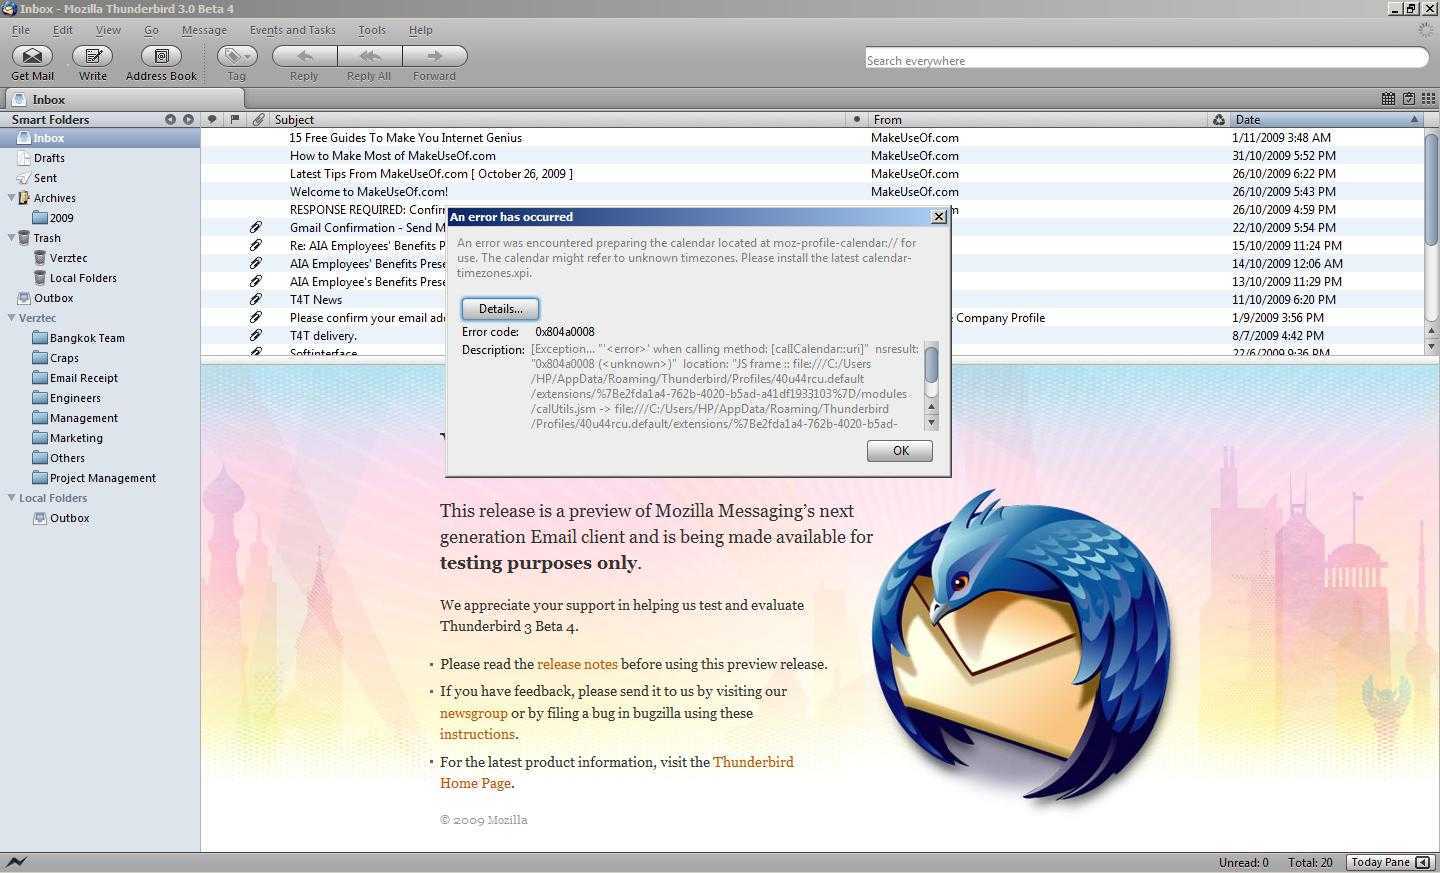Viewport: 1440px width, 873px height.
Task: Click the Search everywhere field
Action: click(x=1146, y=60)
